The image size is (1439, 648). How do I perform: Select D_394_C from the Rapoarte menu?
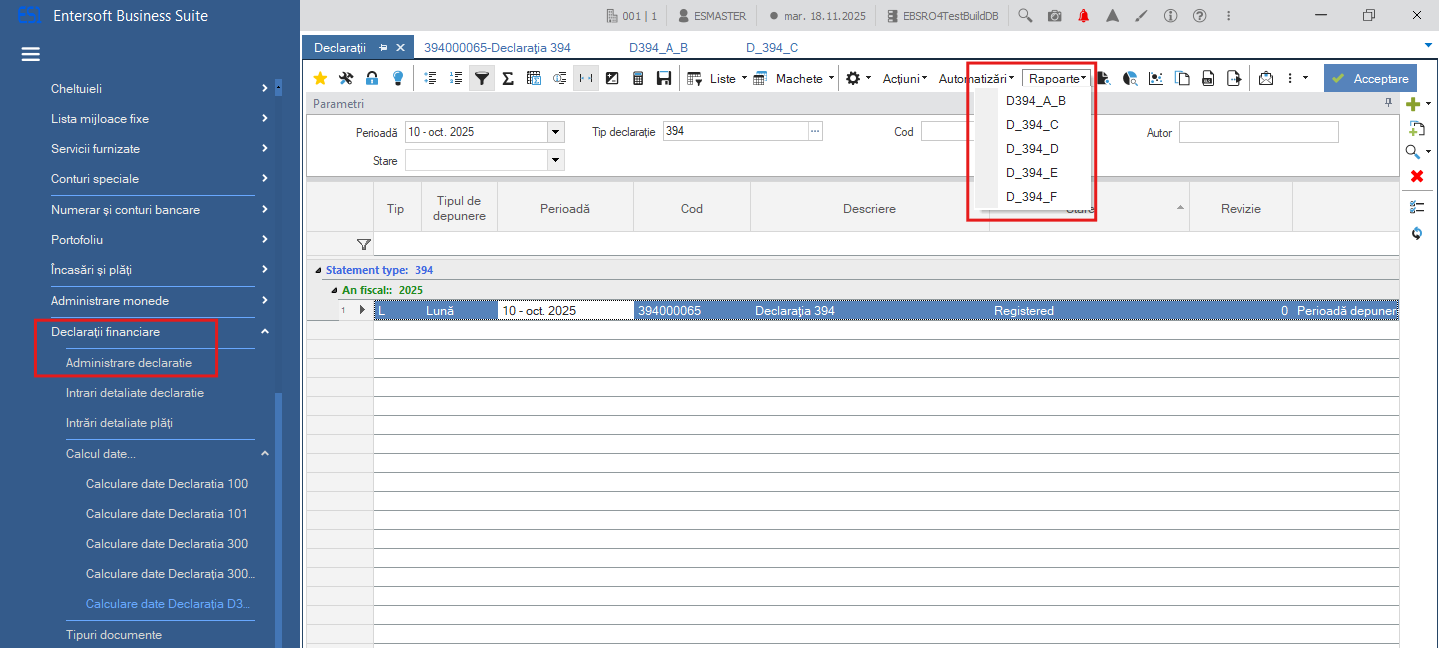(x=1032, y=125)
